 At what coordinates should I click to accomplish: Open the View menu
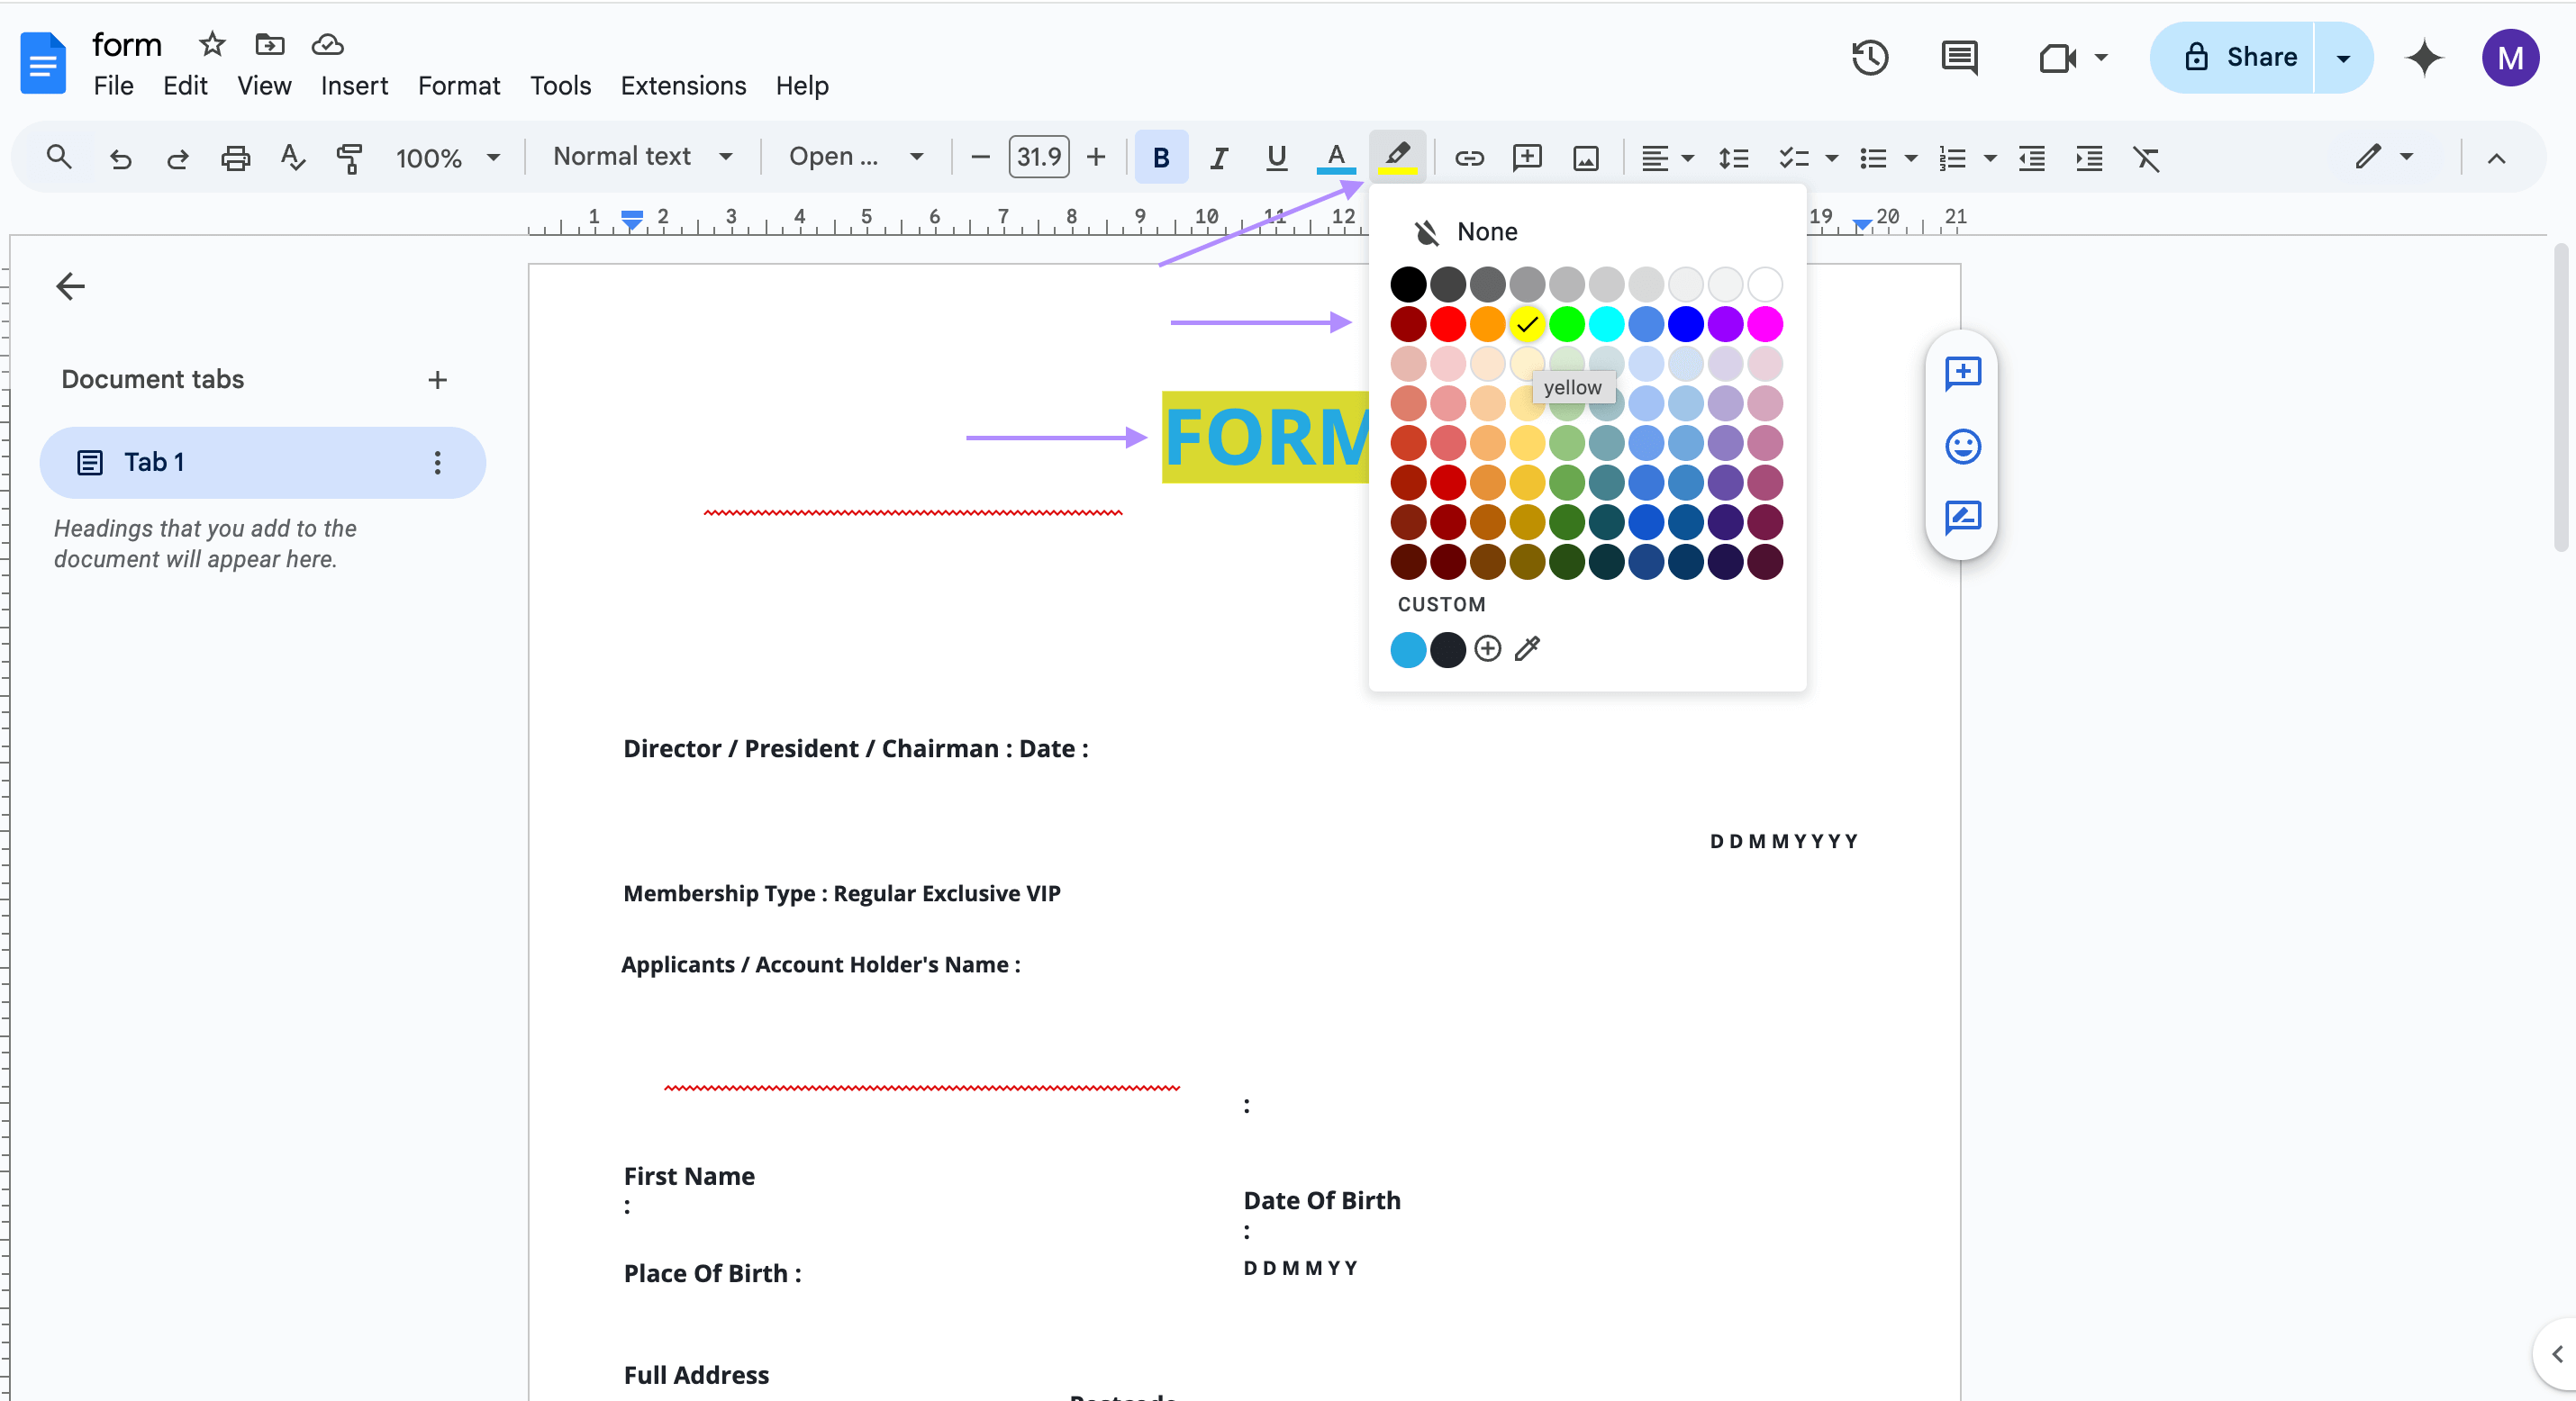(264, 86)
